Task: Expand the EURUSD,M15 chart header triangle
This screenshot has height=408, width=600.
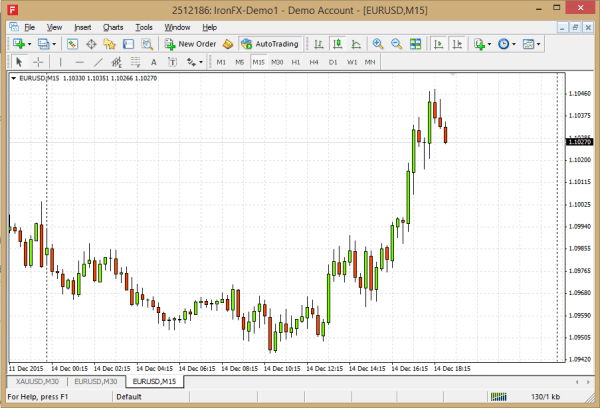Action: click(x=13, y=78)
